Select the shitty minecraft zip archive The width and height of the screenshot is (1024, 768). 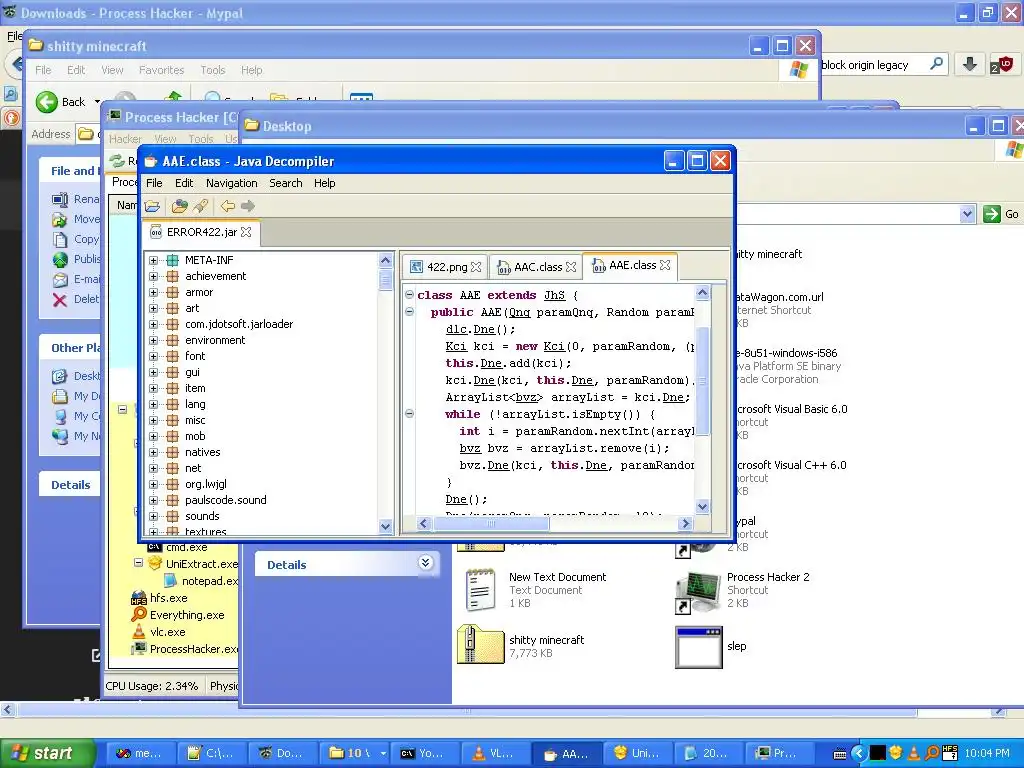(x=480, y=645)
